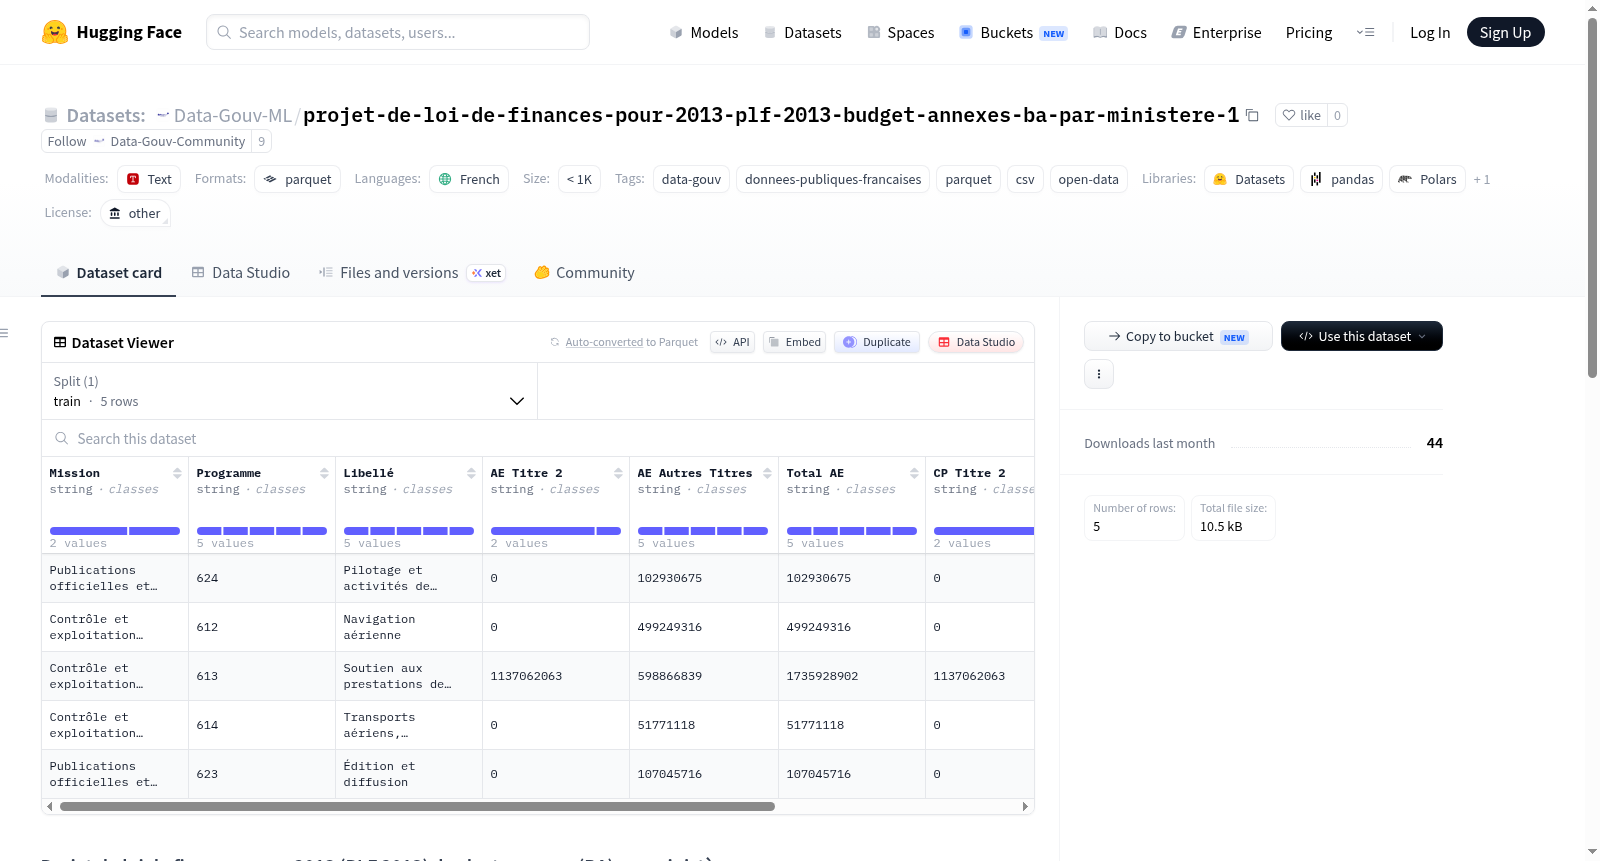Open Datasets in top navigation
This screenshot has width=1600, height=861.
(x=803, y=32)
